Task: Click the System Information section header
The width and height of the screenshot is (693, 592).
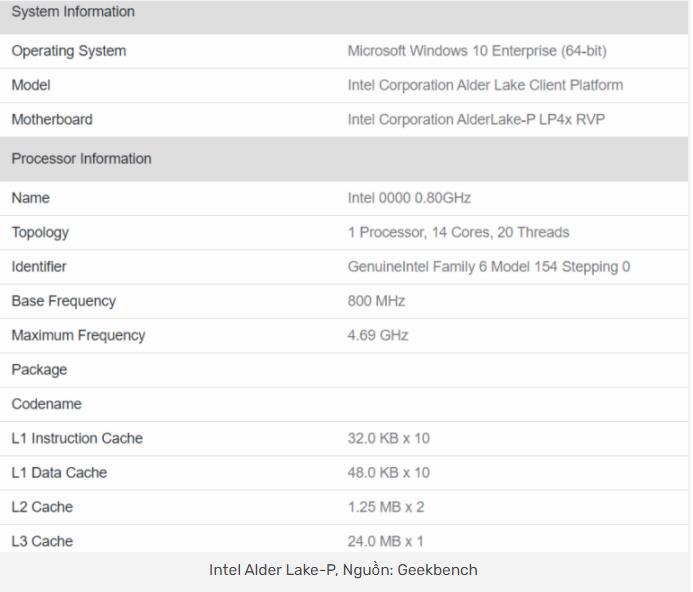Action: 73,12
